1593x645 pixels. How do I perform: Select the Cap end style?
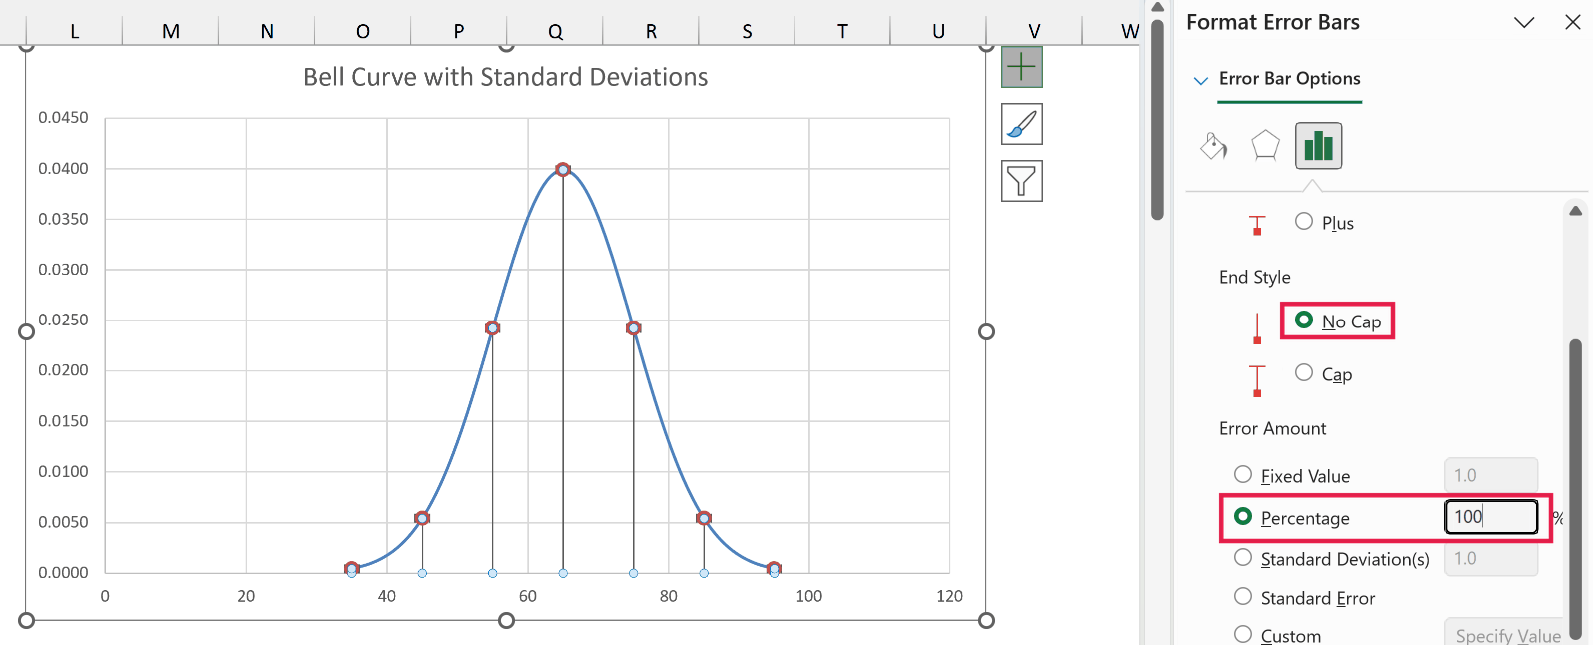coord(1304,372)
